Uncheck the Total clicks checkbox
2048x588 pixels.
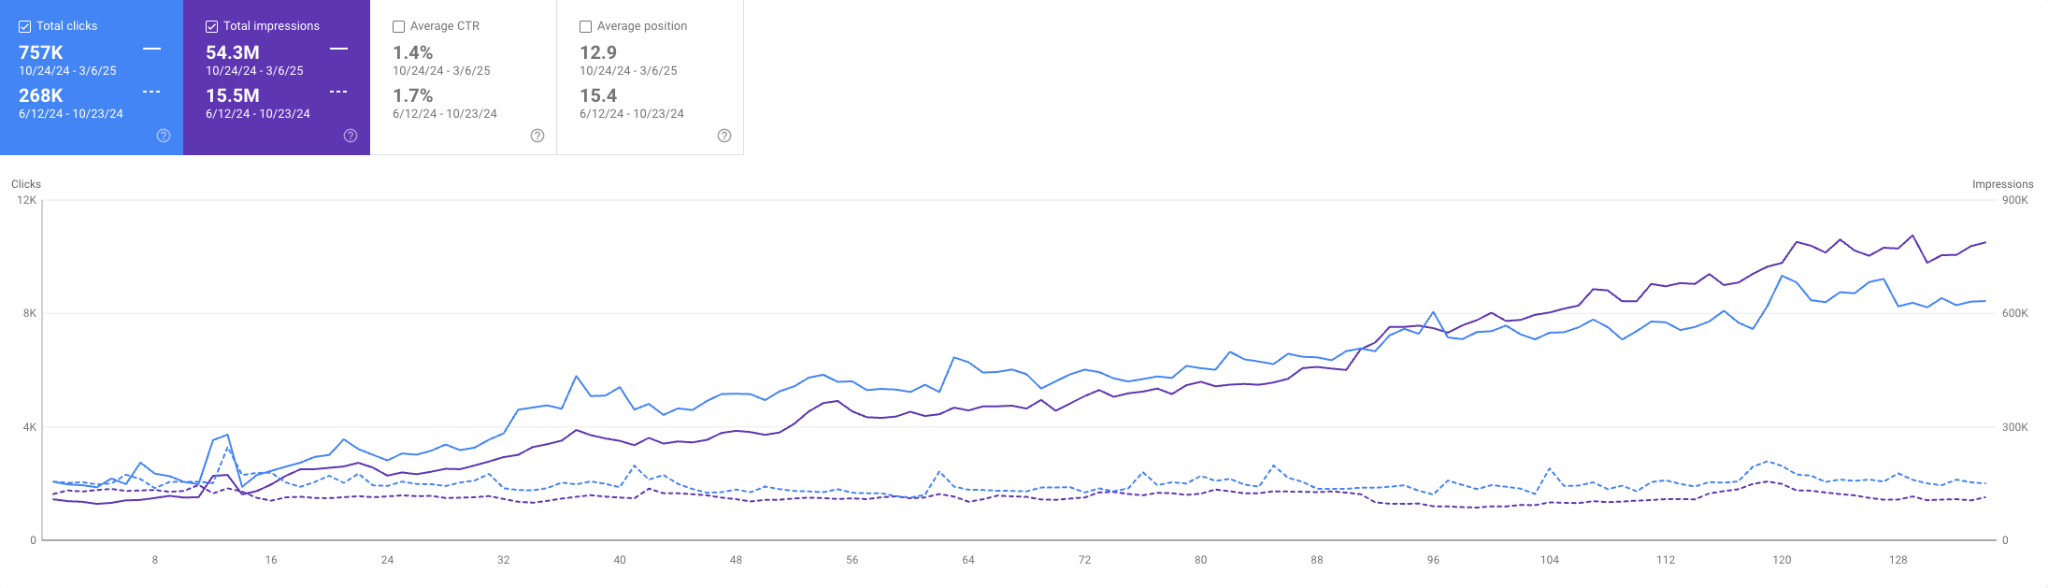[x=25, y=27]
